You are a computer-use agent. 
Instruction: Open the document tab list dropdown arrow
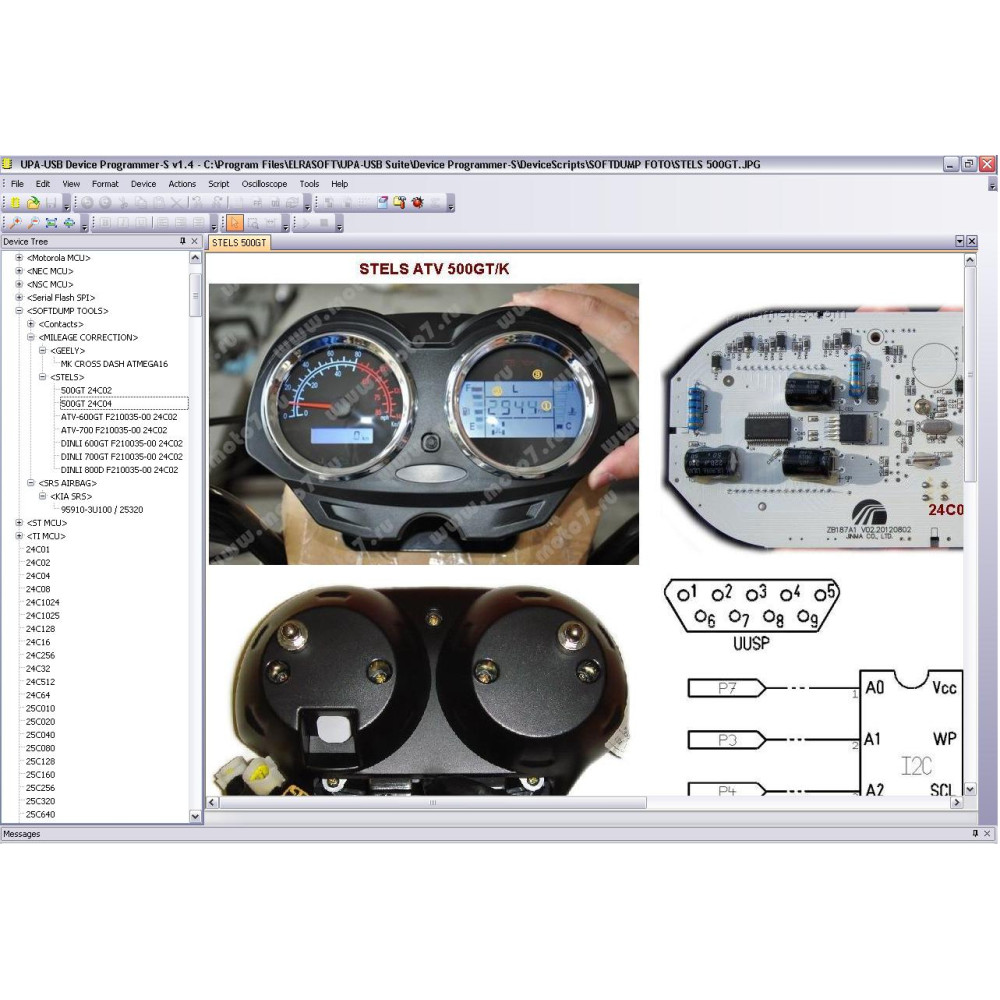959,241
